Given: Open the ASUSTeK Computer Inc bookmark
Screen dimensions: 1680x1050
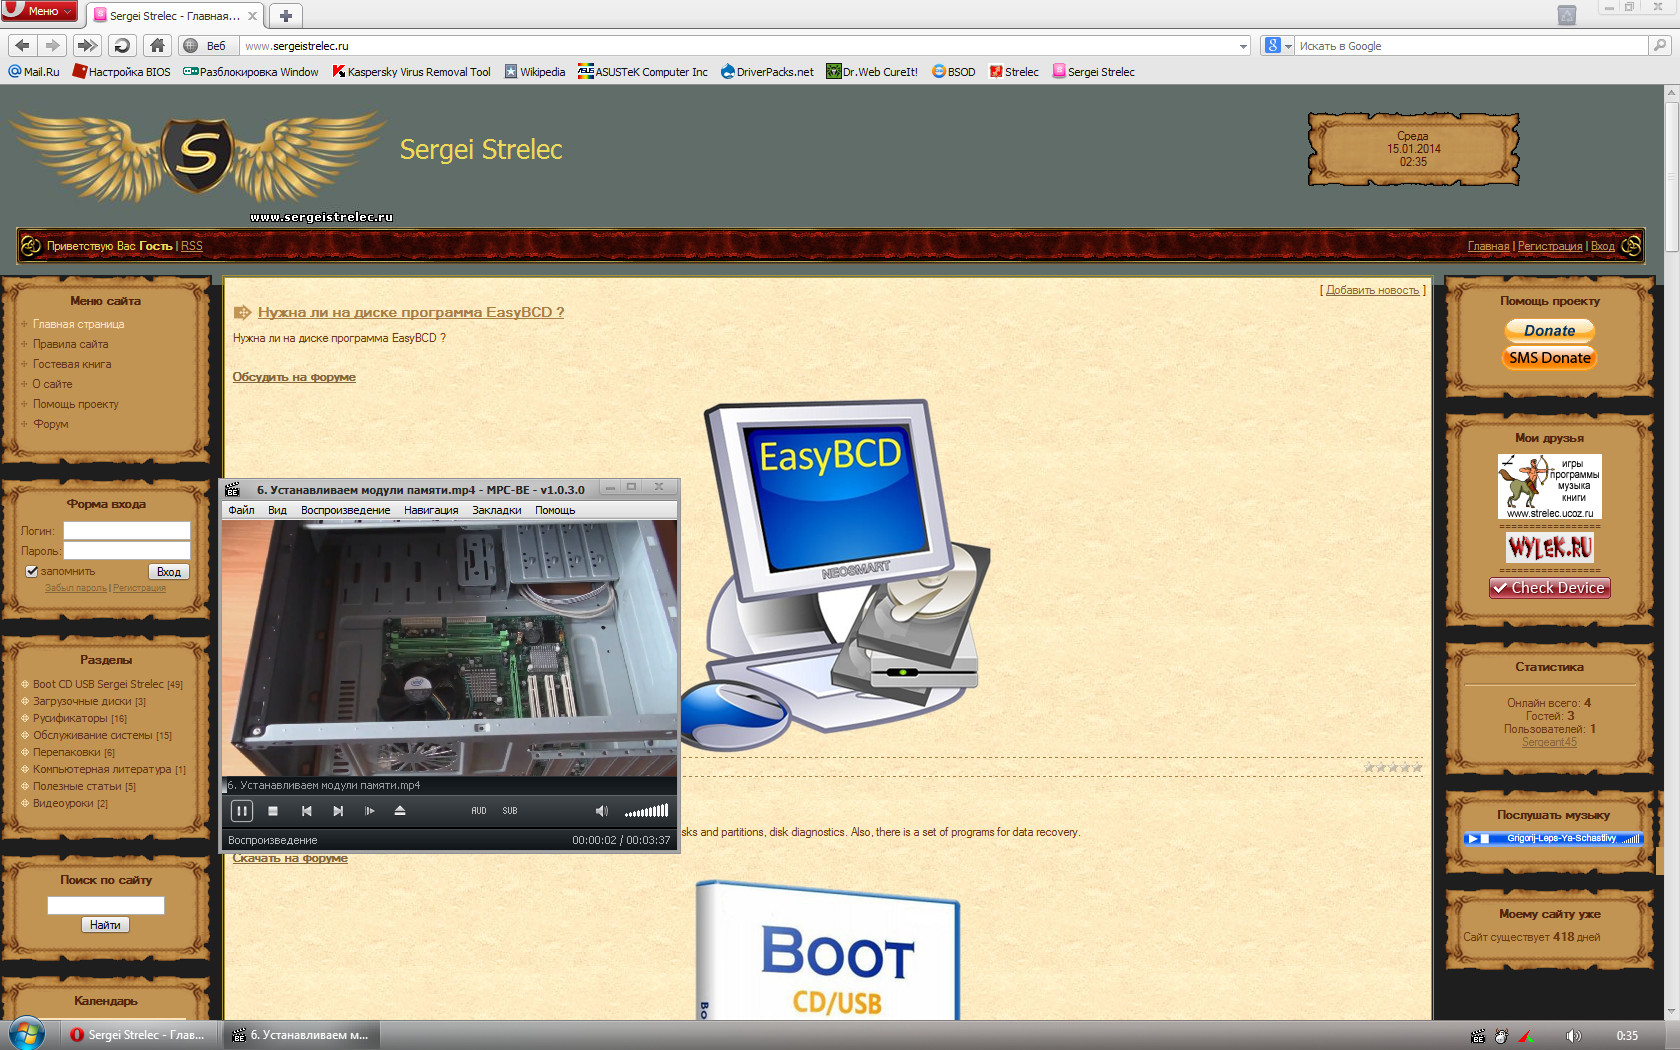Looking at the screenshot, I should pos(643,72).
